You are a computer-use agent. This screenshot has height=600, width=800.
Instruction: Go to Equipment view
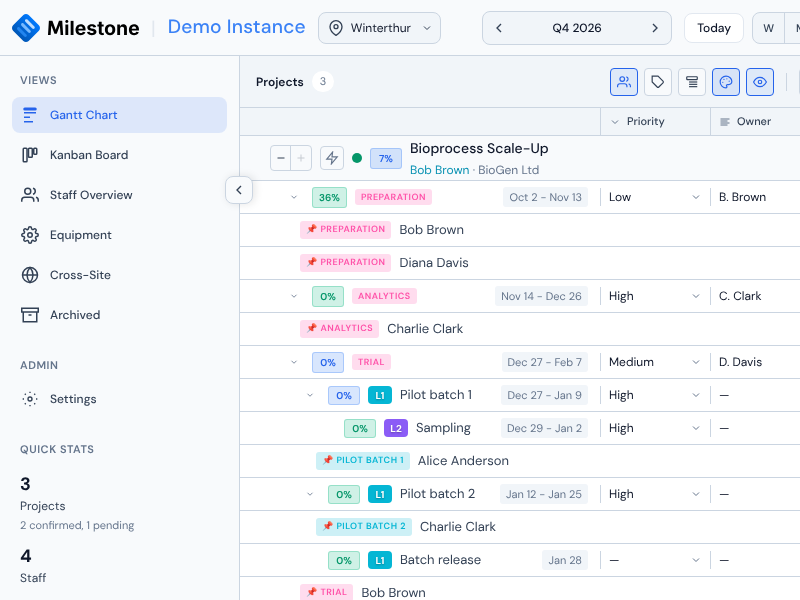tap(119, 235)
